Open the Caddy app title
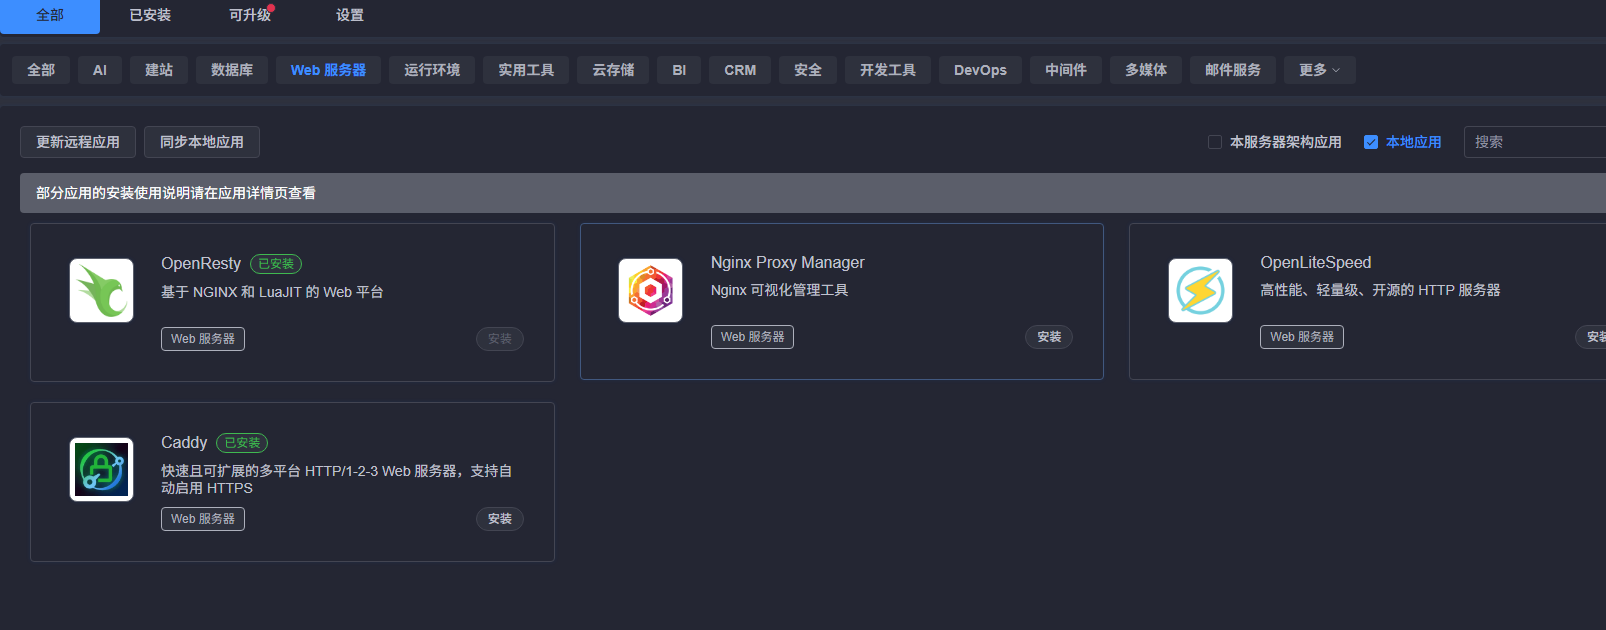 184,442
